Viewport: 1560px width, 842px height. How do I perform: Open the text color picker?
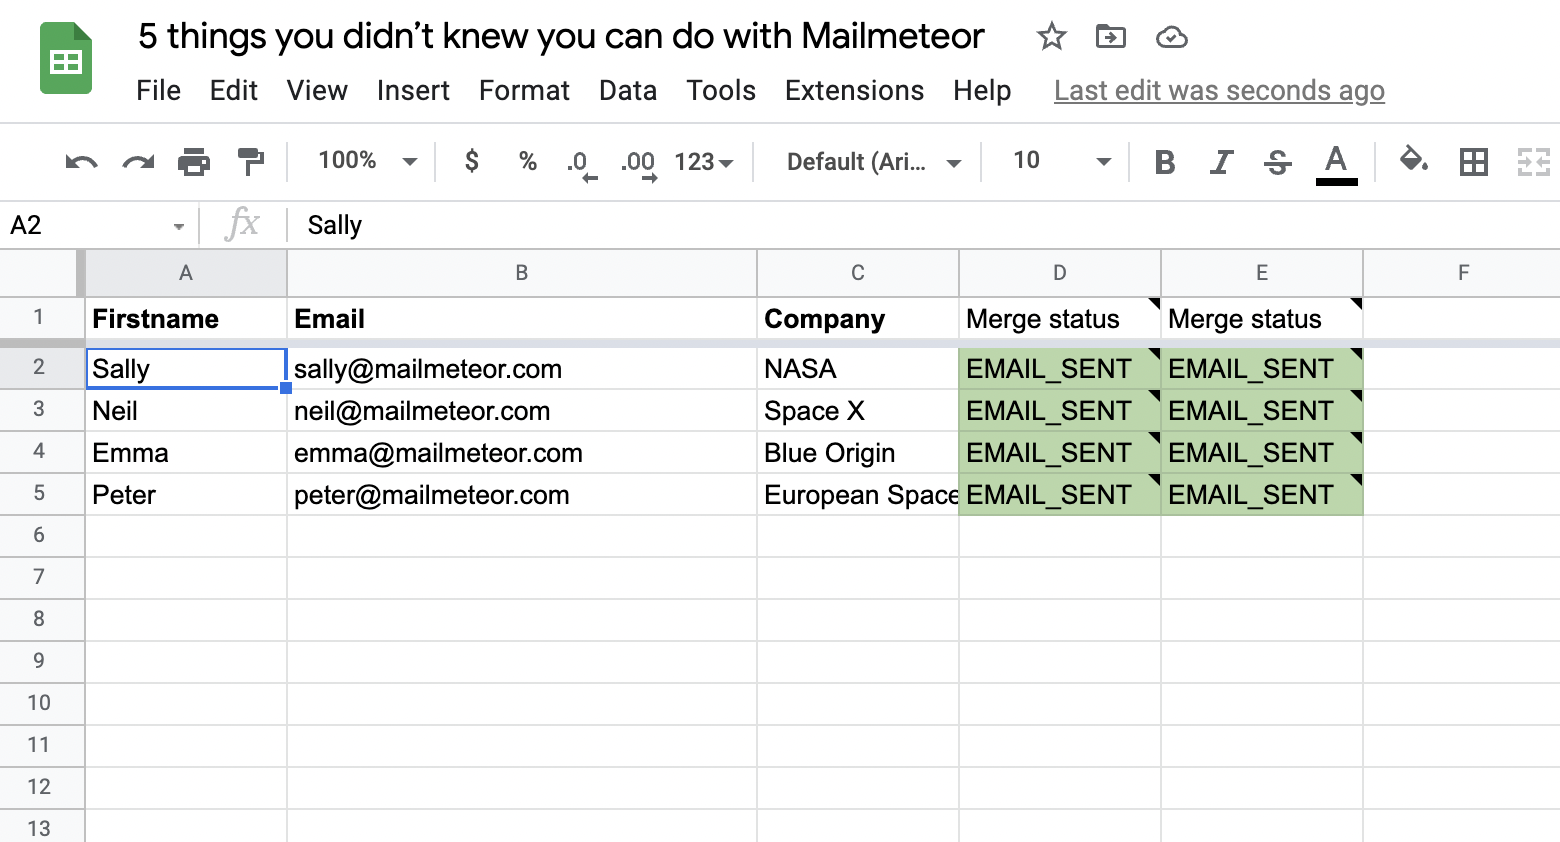coord(1336,163)
